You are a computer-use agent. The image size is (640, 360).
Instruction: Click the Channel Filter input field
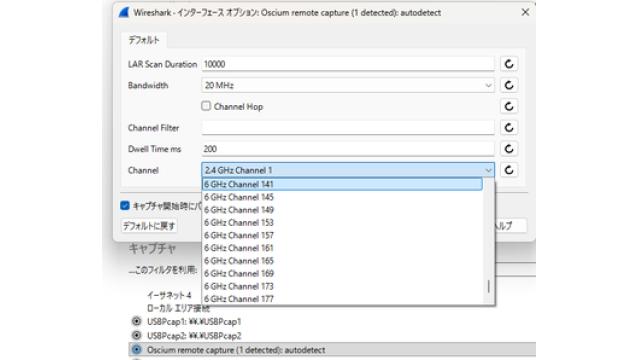pos(348,128)
